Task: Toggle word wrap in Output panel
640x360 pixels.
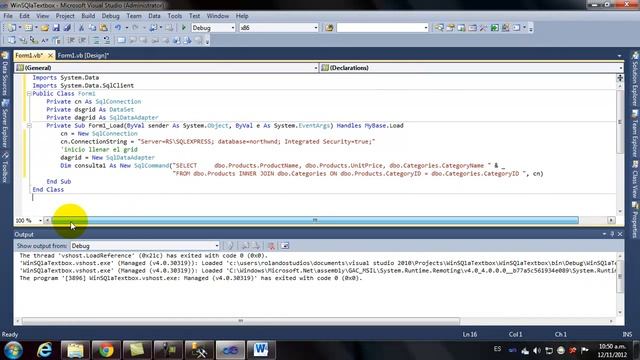Action: pyautogui.click(x=285, y=246)
